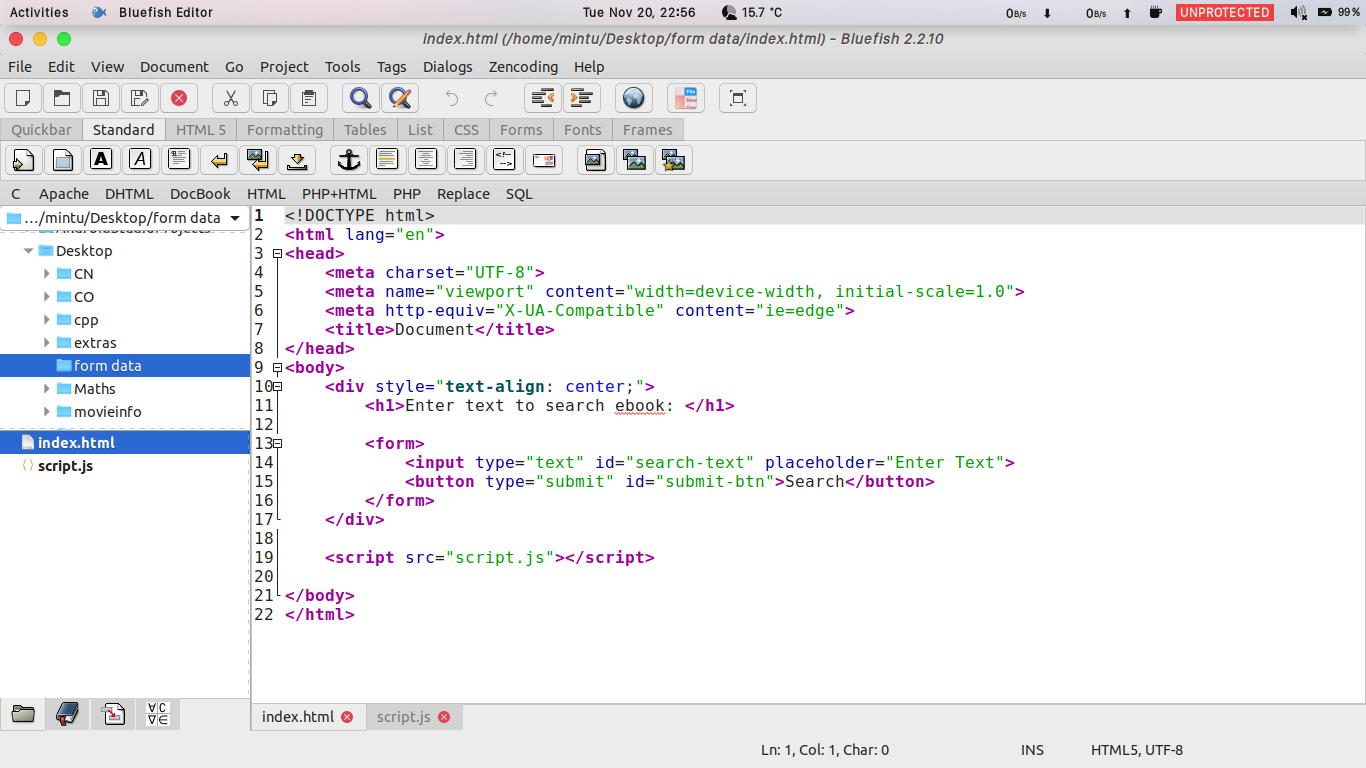Open the Zencoding menu
This screenshot has width=1366, height=768.
[x=523, y=67]
